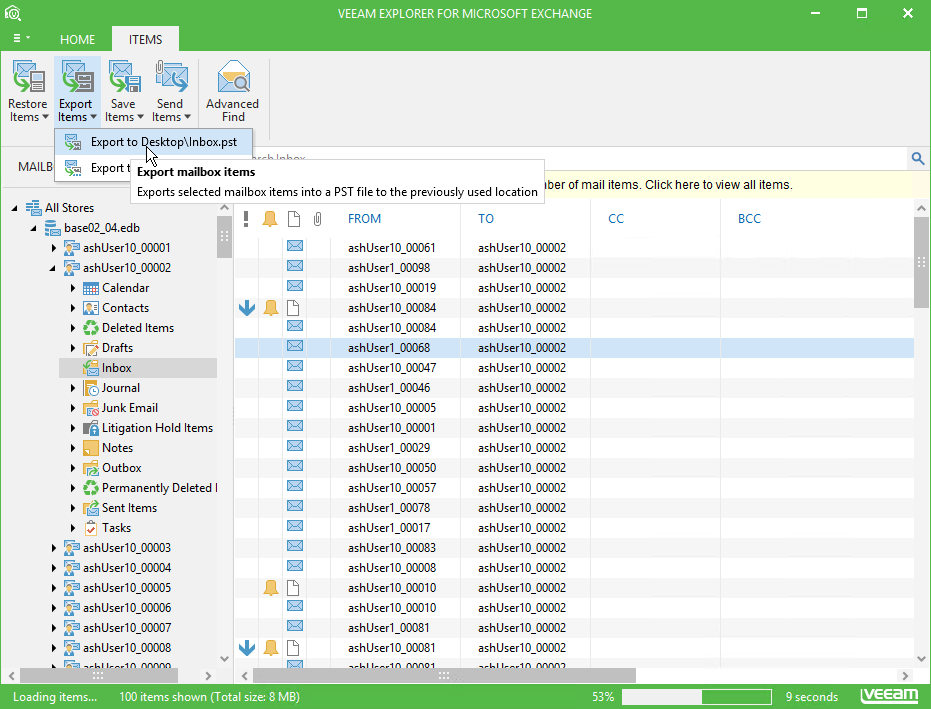Sort by the attachment paperclip column
This screenshot has width=931, height=709.
pos(318,219)
